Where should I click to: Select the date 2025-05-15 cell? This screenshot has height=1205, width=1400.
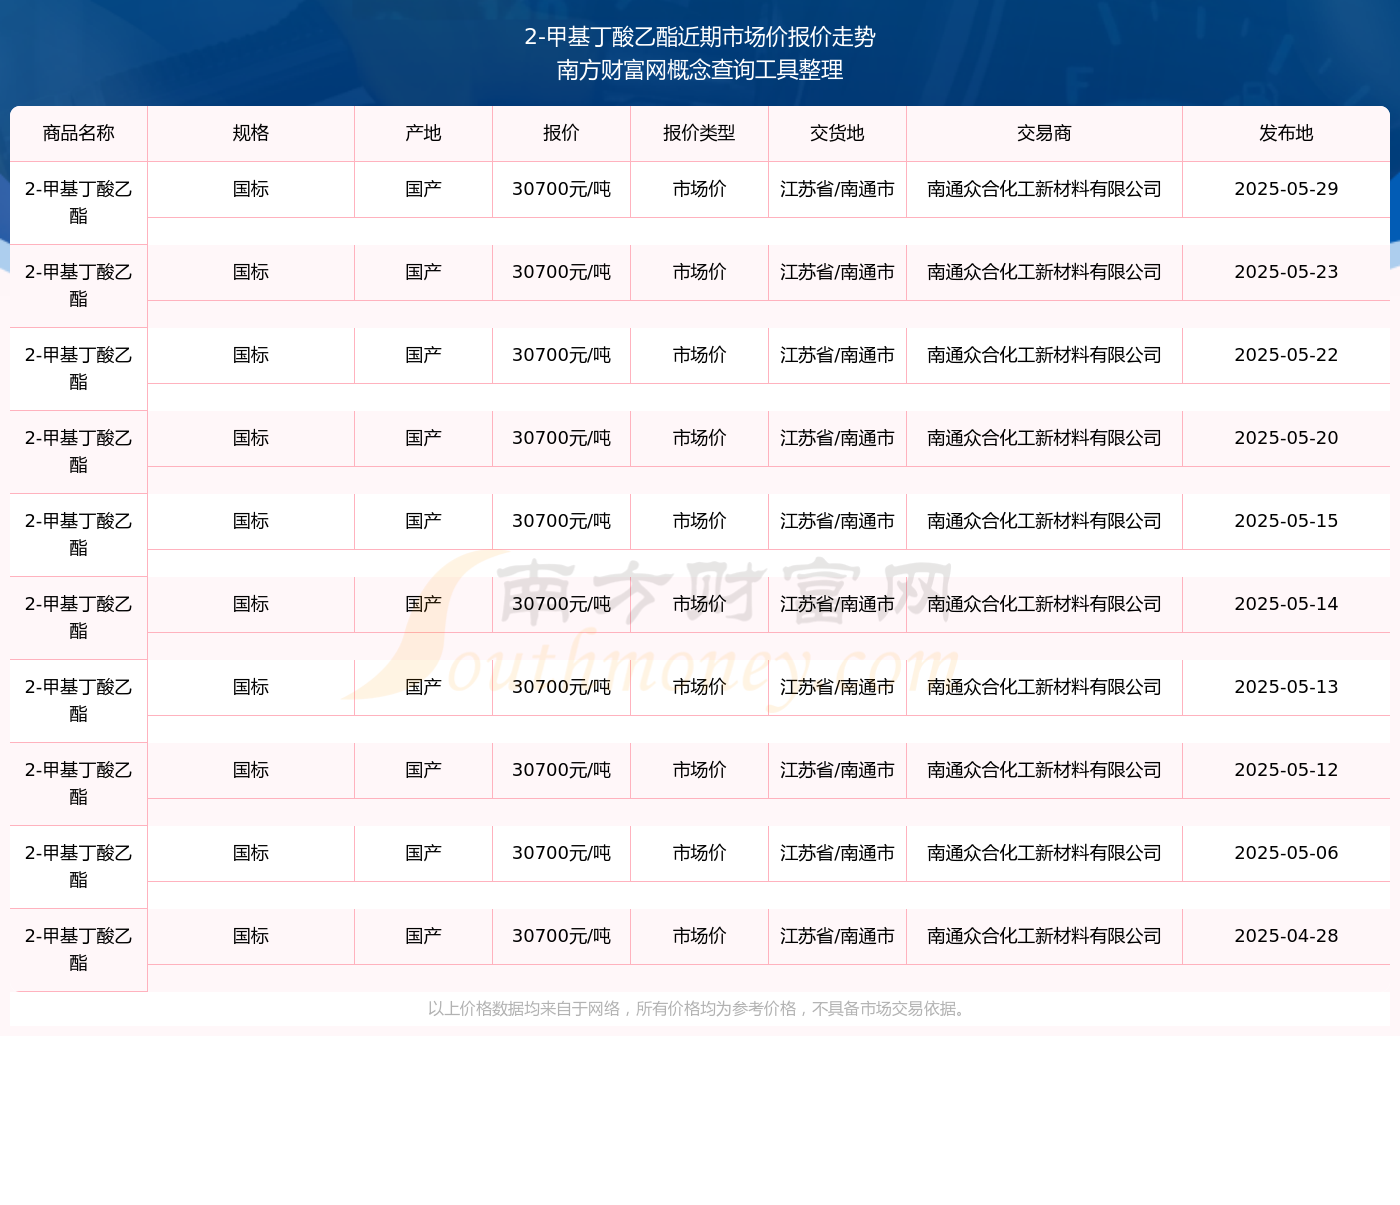[x=1286, y=521]
